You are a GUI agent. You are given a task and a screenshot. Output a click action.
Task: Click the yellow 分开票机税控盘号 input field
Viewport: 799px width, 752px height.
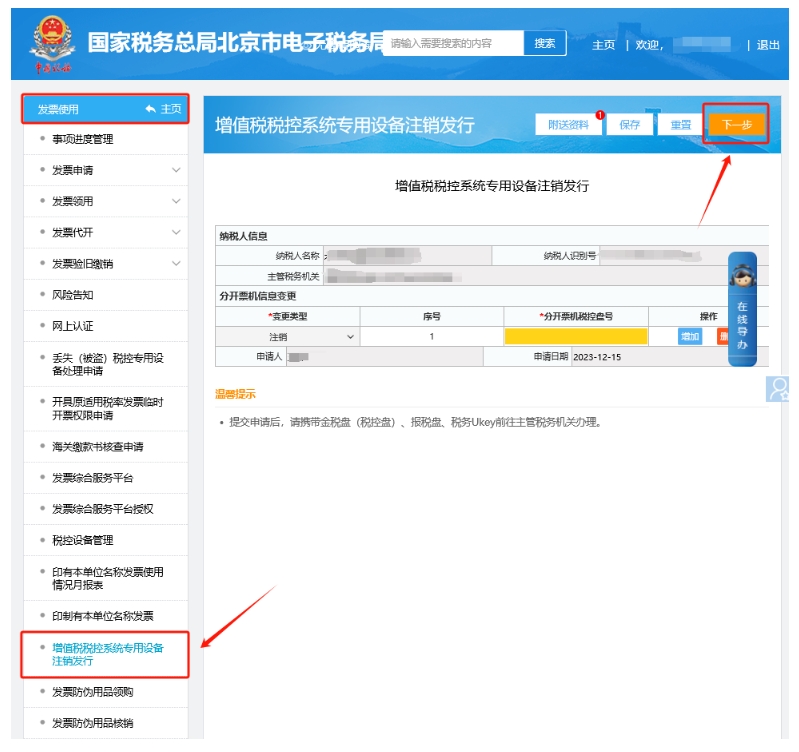point(575,337)
